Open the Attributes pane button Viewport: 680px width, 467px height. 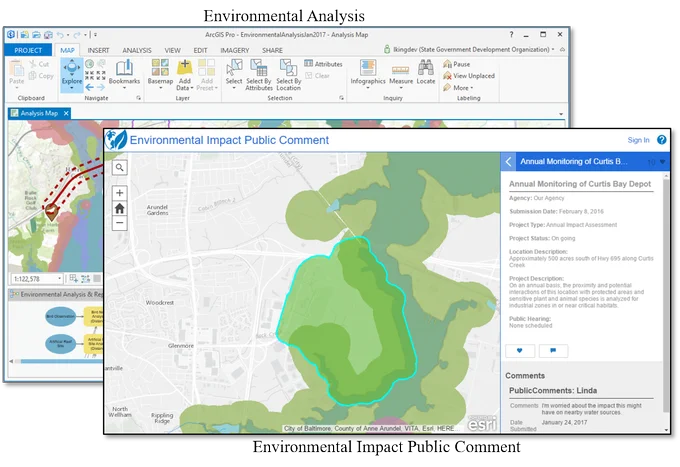click(324, 64)
